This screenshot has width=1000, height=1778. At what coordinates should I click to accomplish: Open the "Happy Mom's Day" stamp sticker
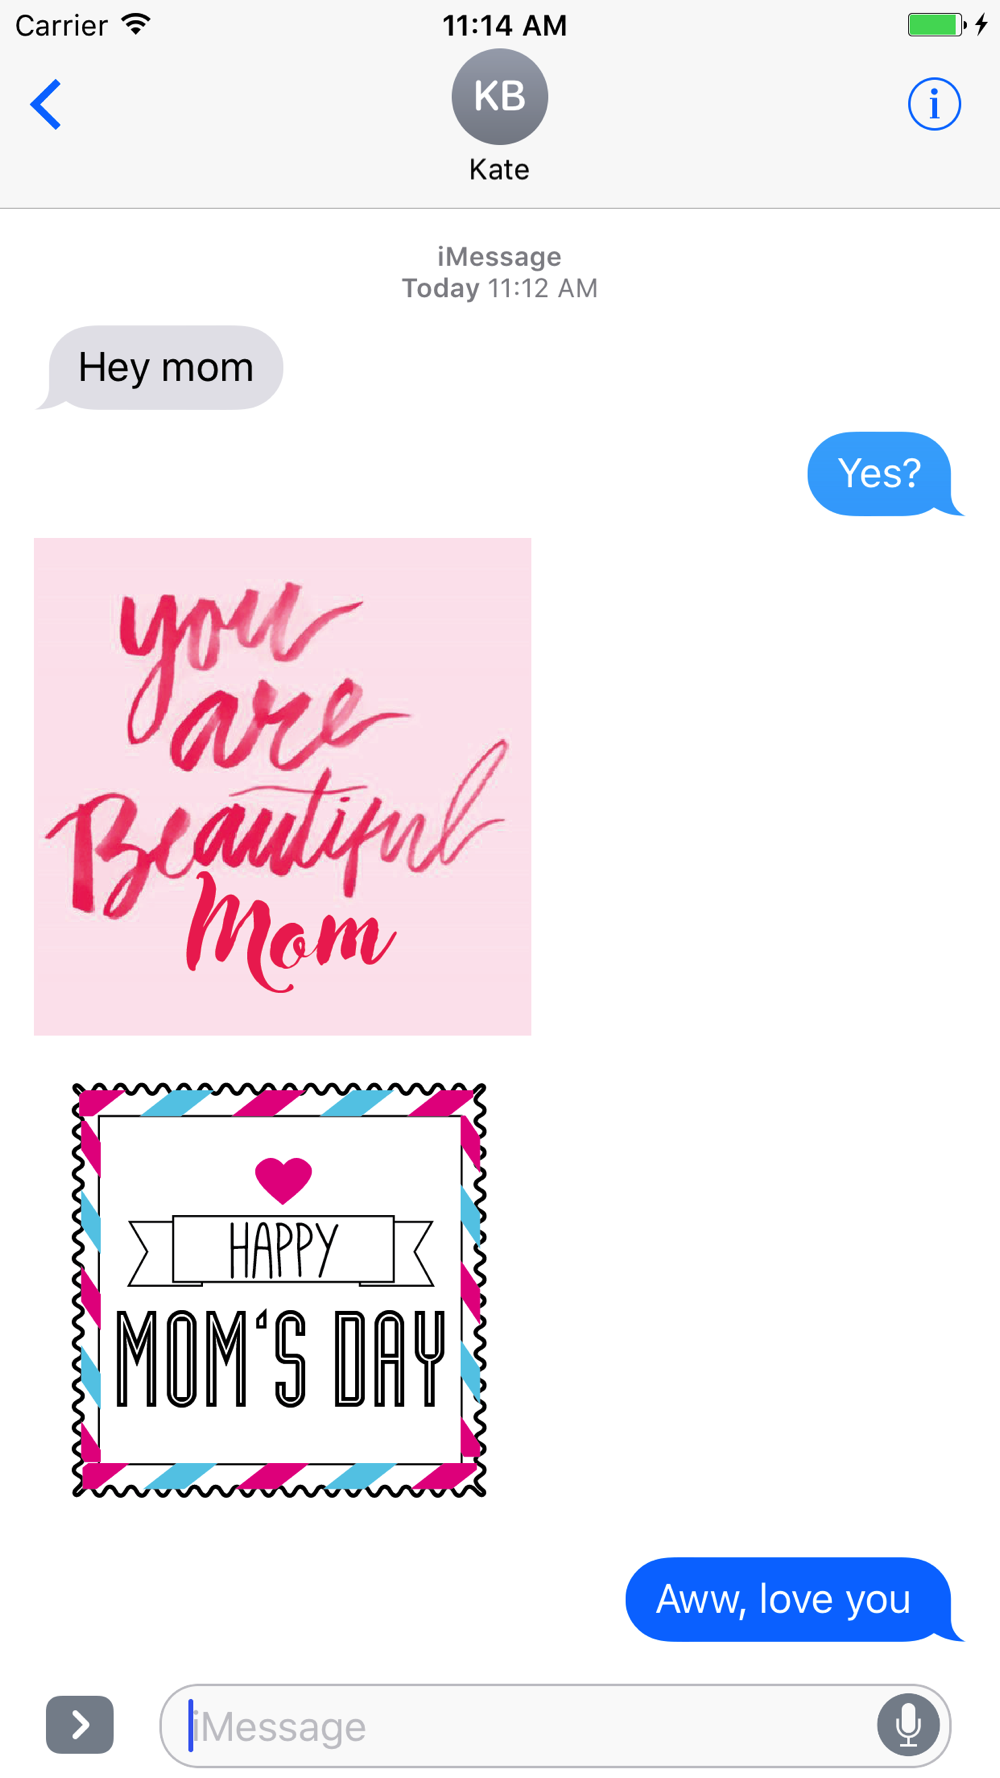pos(279,1290)
